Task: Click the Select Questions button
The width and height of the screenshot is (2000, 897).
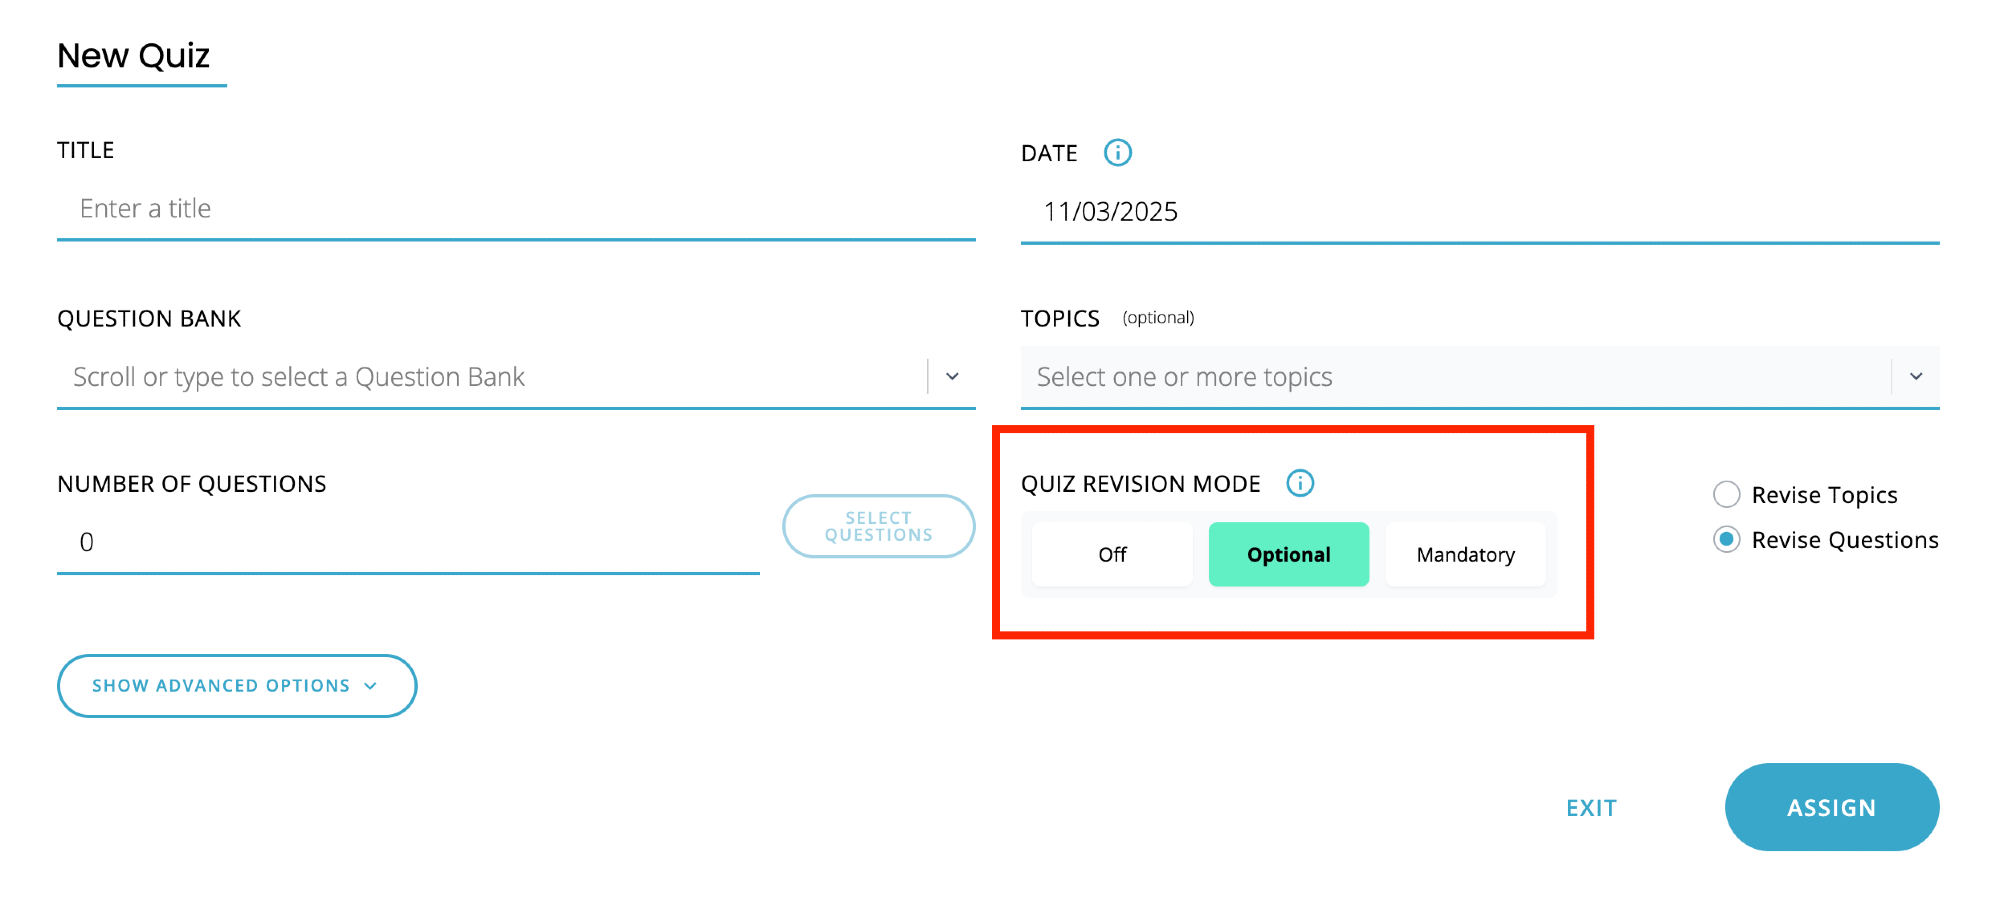Action: [x=878, y=526]
